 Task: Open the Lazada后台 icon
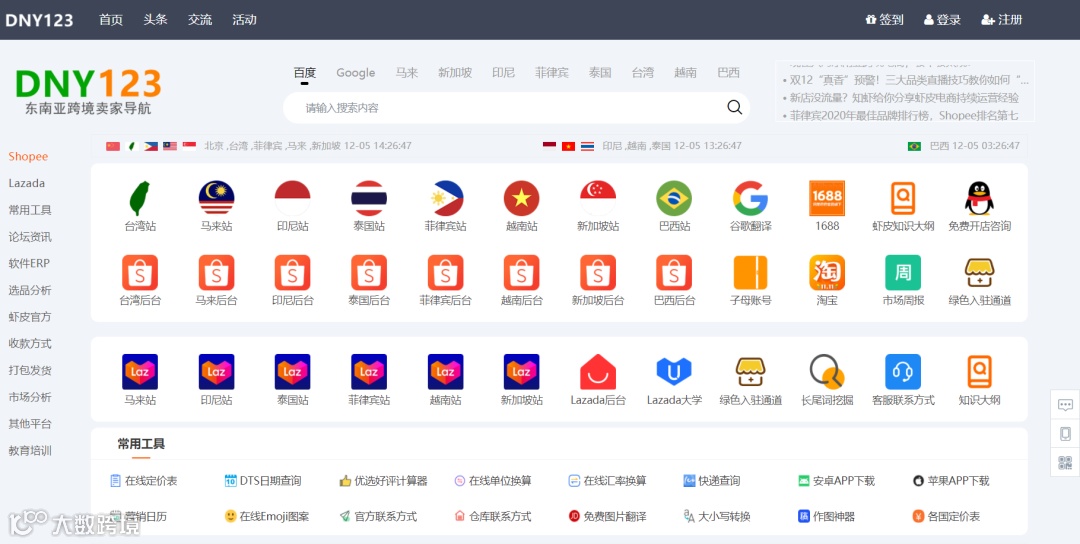[x=598, y=372]
